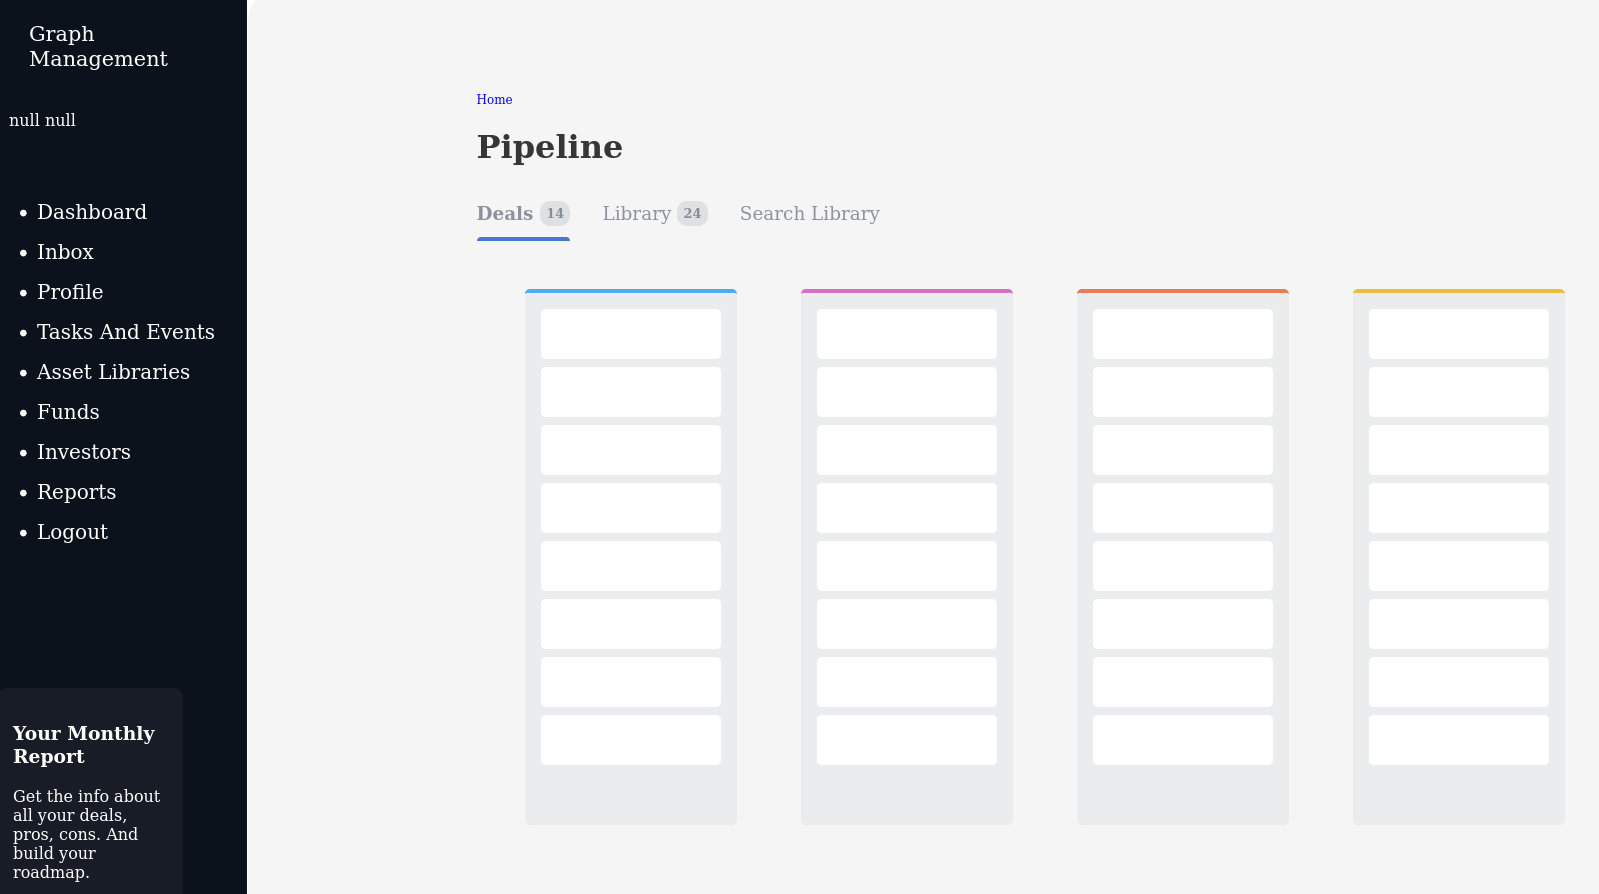Click Logout in the sidebar
1599x894 pixels.
click(72, 532)
